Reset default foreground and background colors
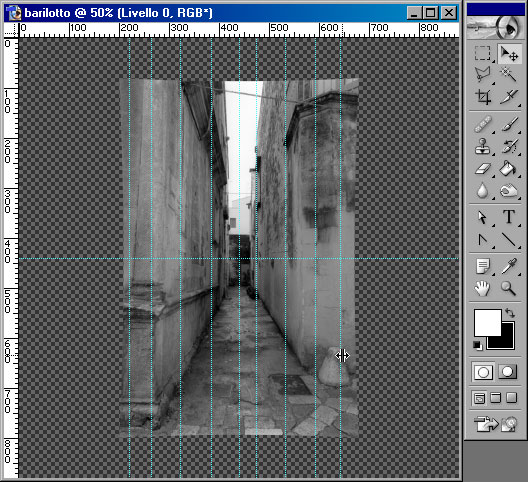The image size is (528, 482). click(477, 346)
